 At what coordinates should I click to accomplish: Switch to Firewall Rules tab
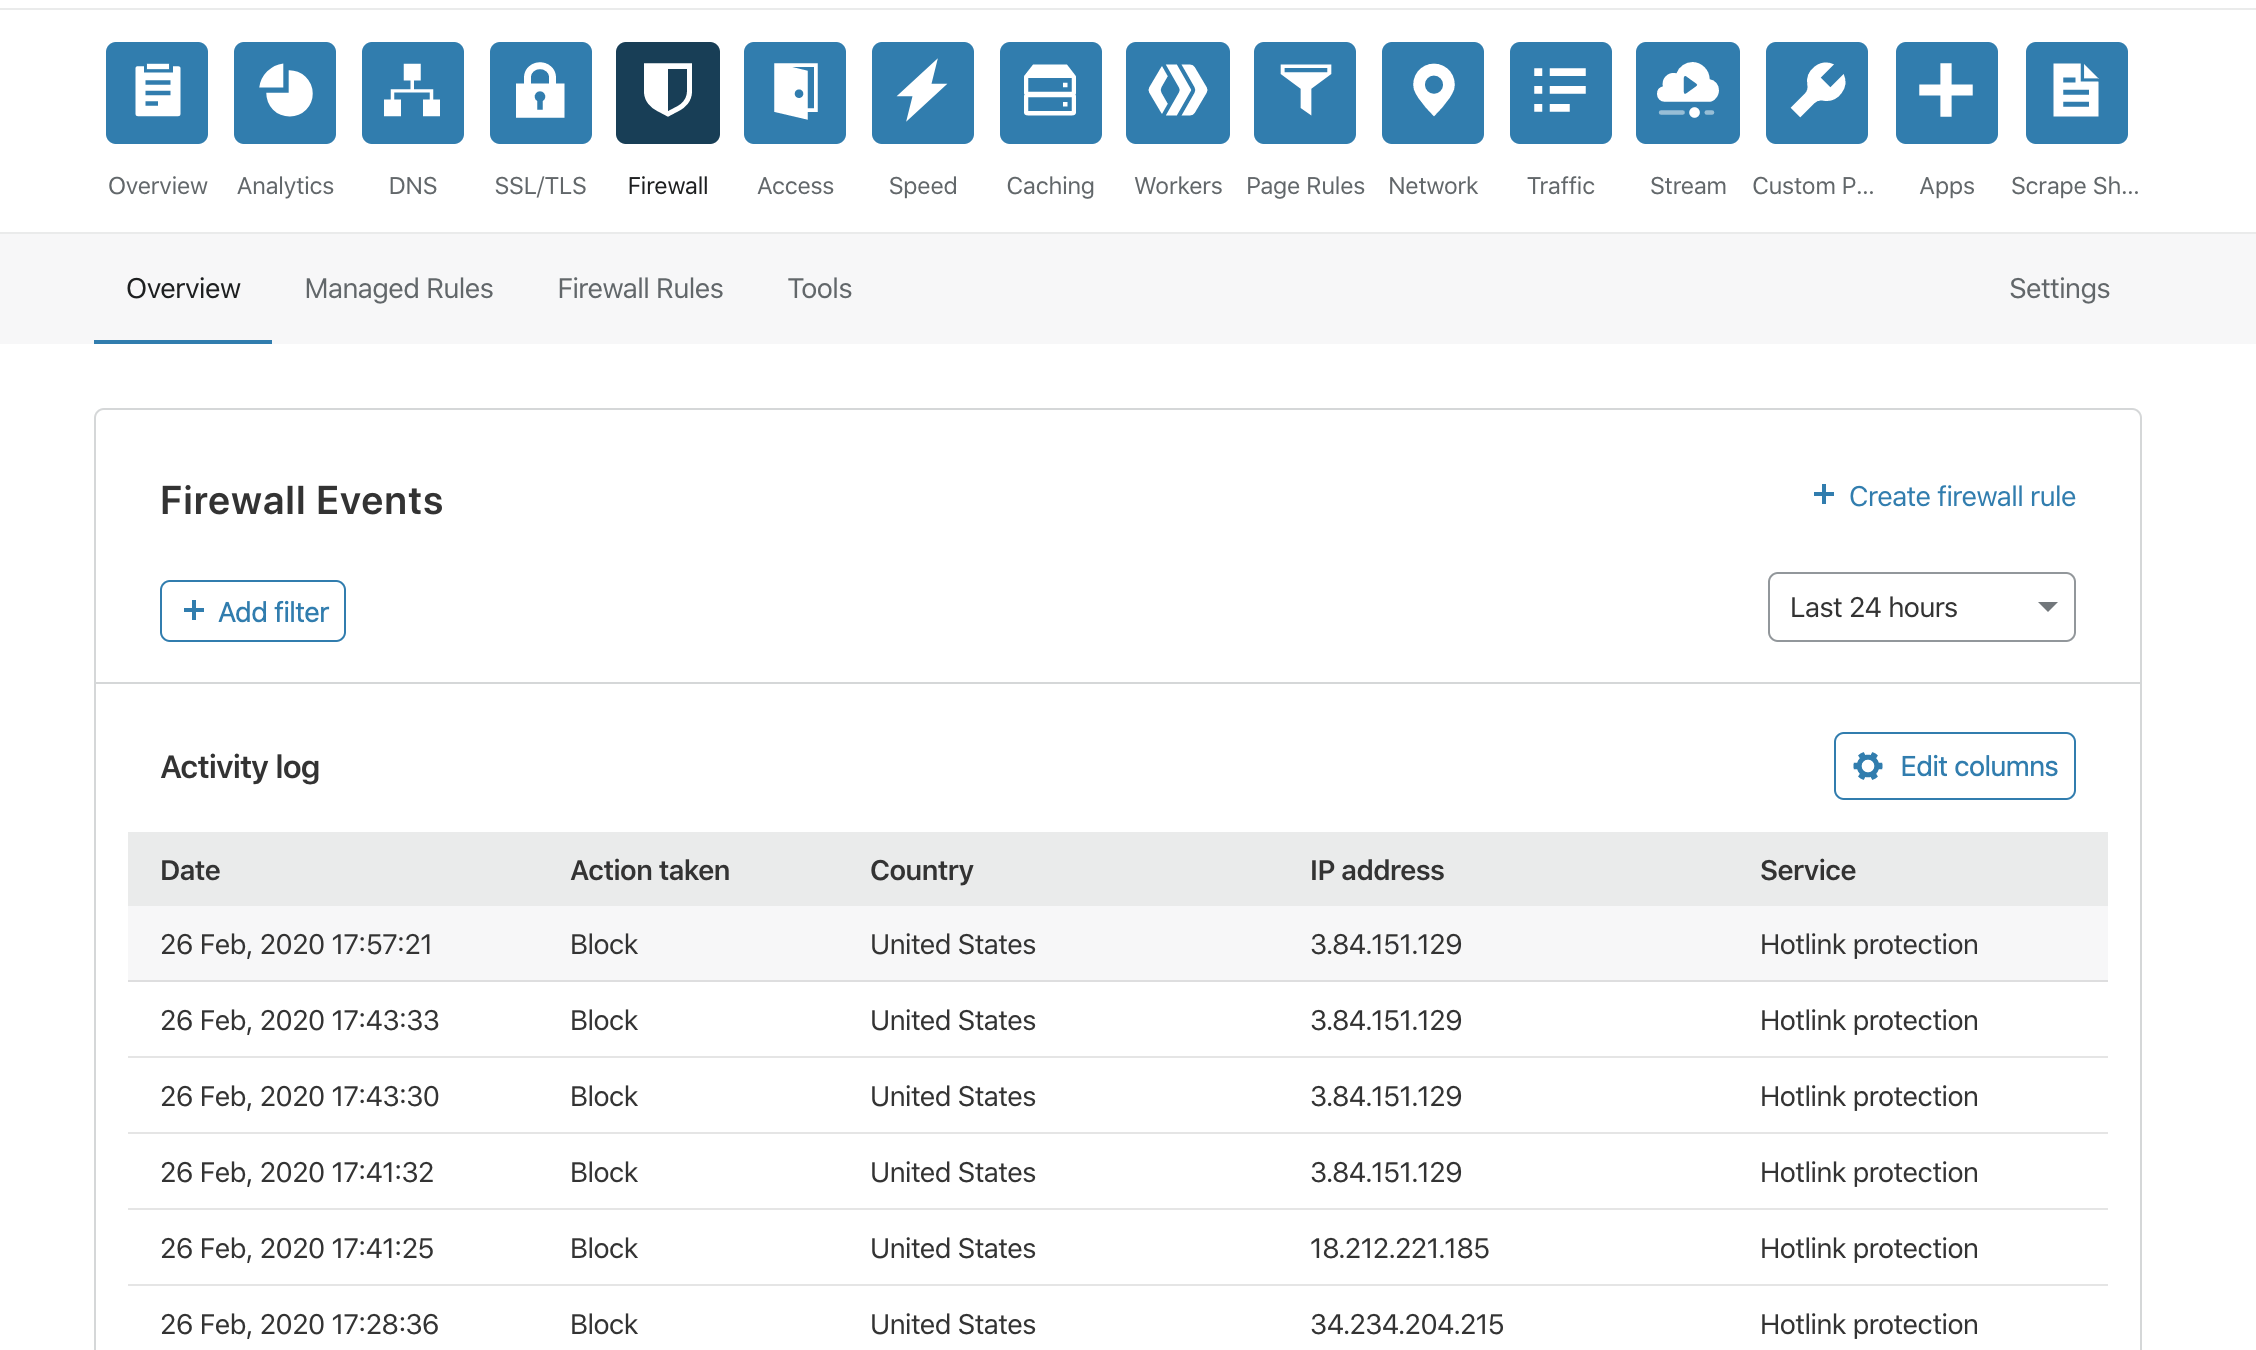640,289
